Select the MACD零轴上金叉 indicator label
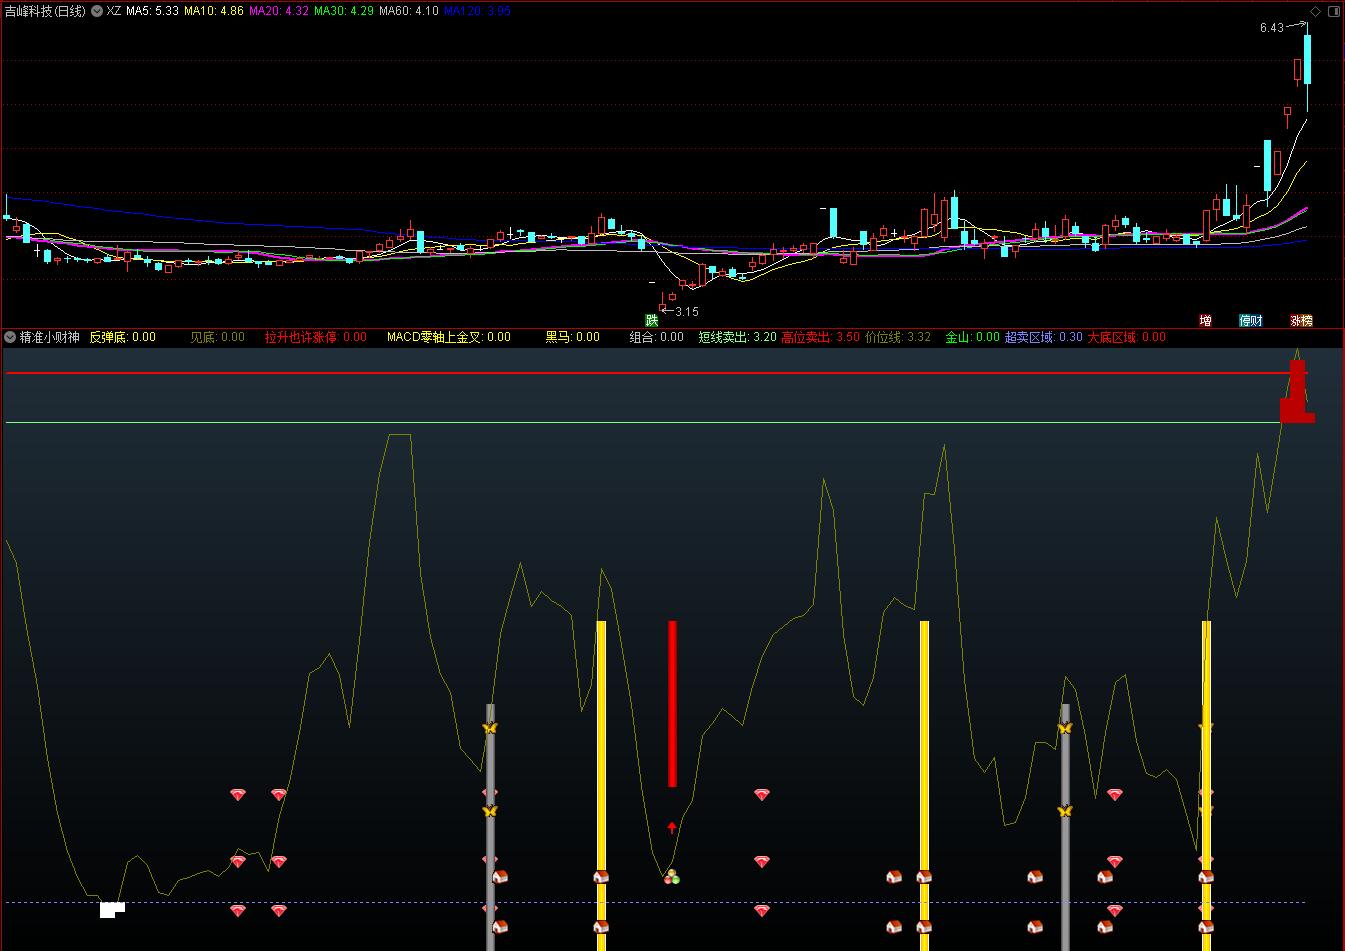Image resolution: width=1345 pixels, height=951 pixels. click(x=448, y=337)
